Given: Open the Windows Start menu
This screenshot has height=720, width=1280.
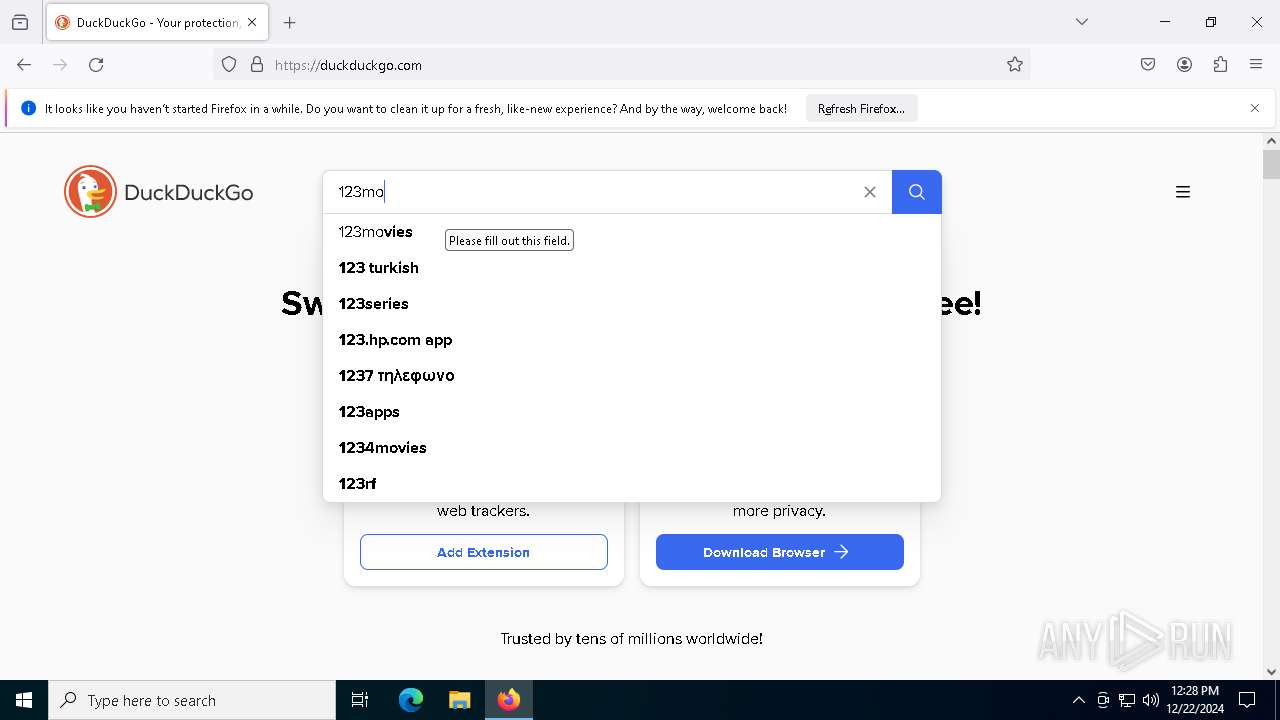Looking at the screenshot, I should click(x=24, y=700).
